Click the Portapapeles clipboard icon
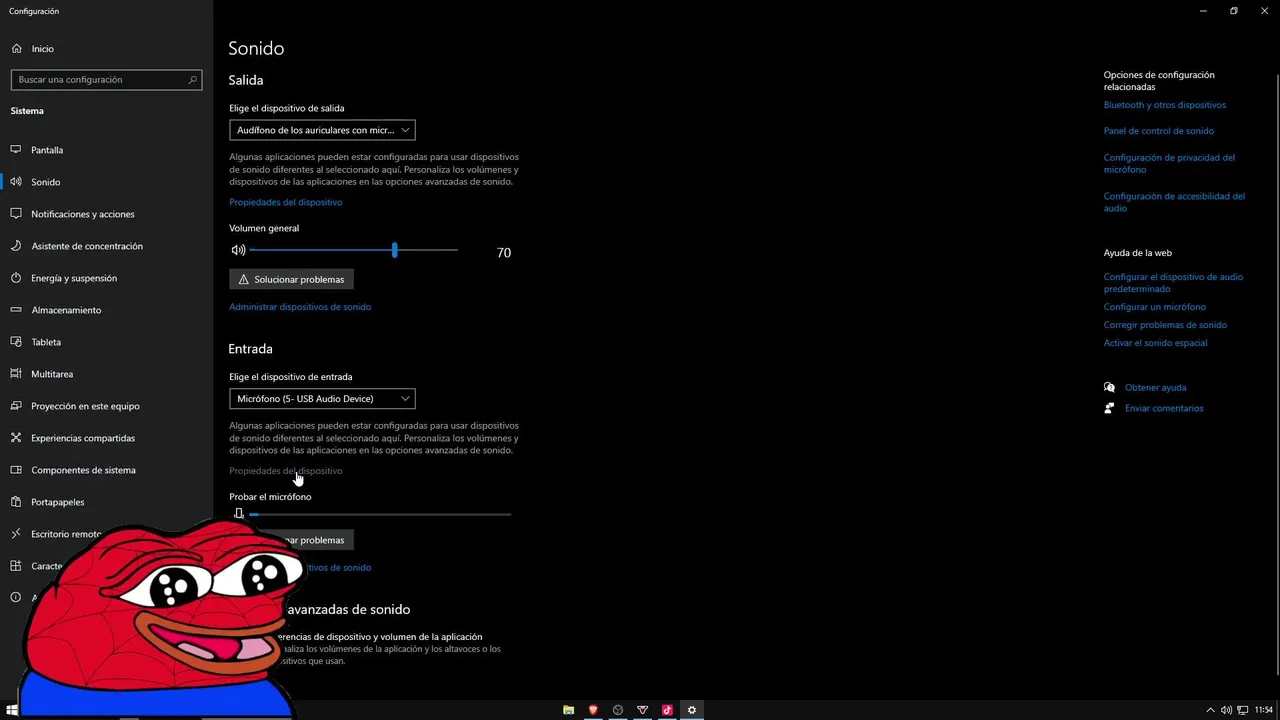The height and width of the screenshot is (720, 1280). pos(16,502)
